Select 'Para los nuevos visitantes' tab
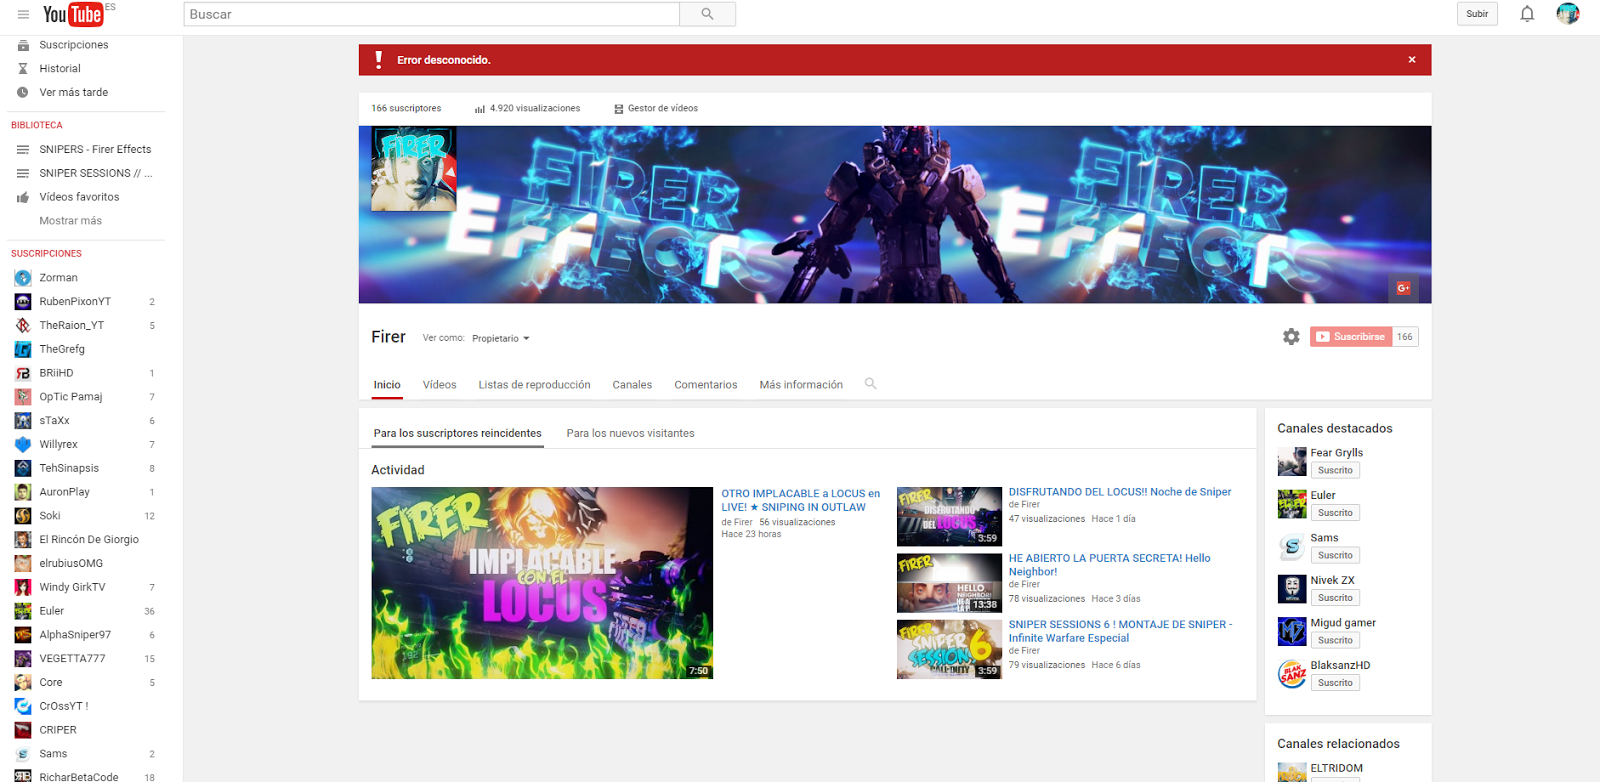The width and height of the screenshot is (1600, 782). (x=630, y=433)
